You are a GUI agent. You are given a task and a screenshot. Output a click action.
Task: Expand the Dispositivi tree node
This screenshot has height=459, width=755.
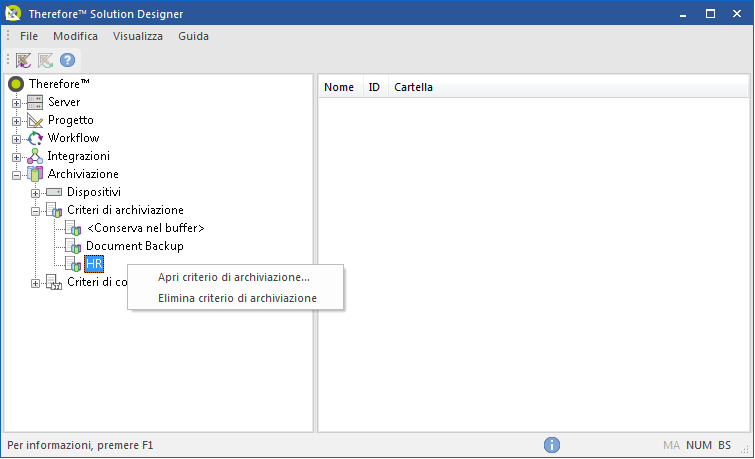tap(35, 193)
